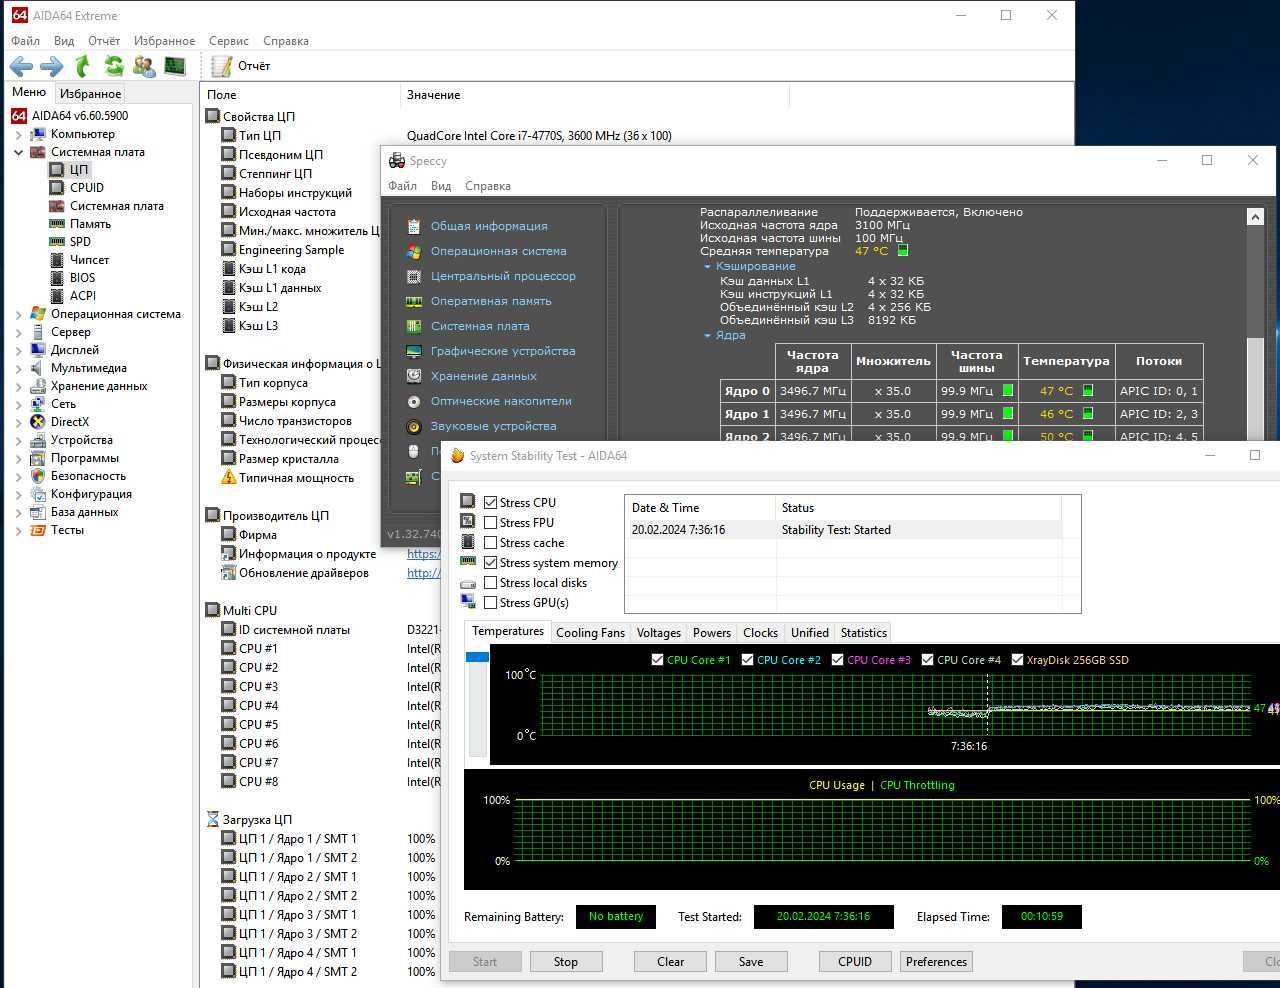Click the Системная плата icon in Speccy
This screenshot has height=988, width=1280.
tap(414, 326)
